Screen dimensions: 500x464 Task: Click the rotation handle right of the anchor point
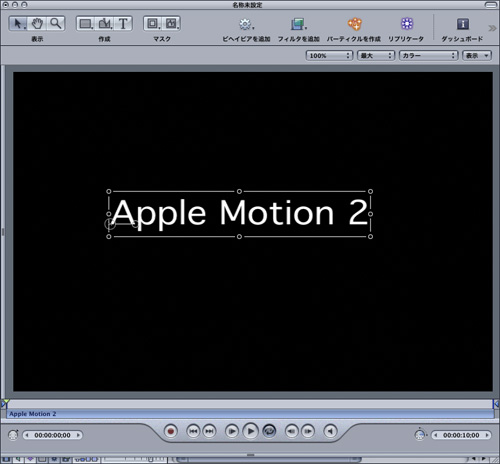135,224
